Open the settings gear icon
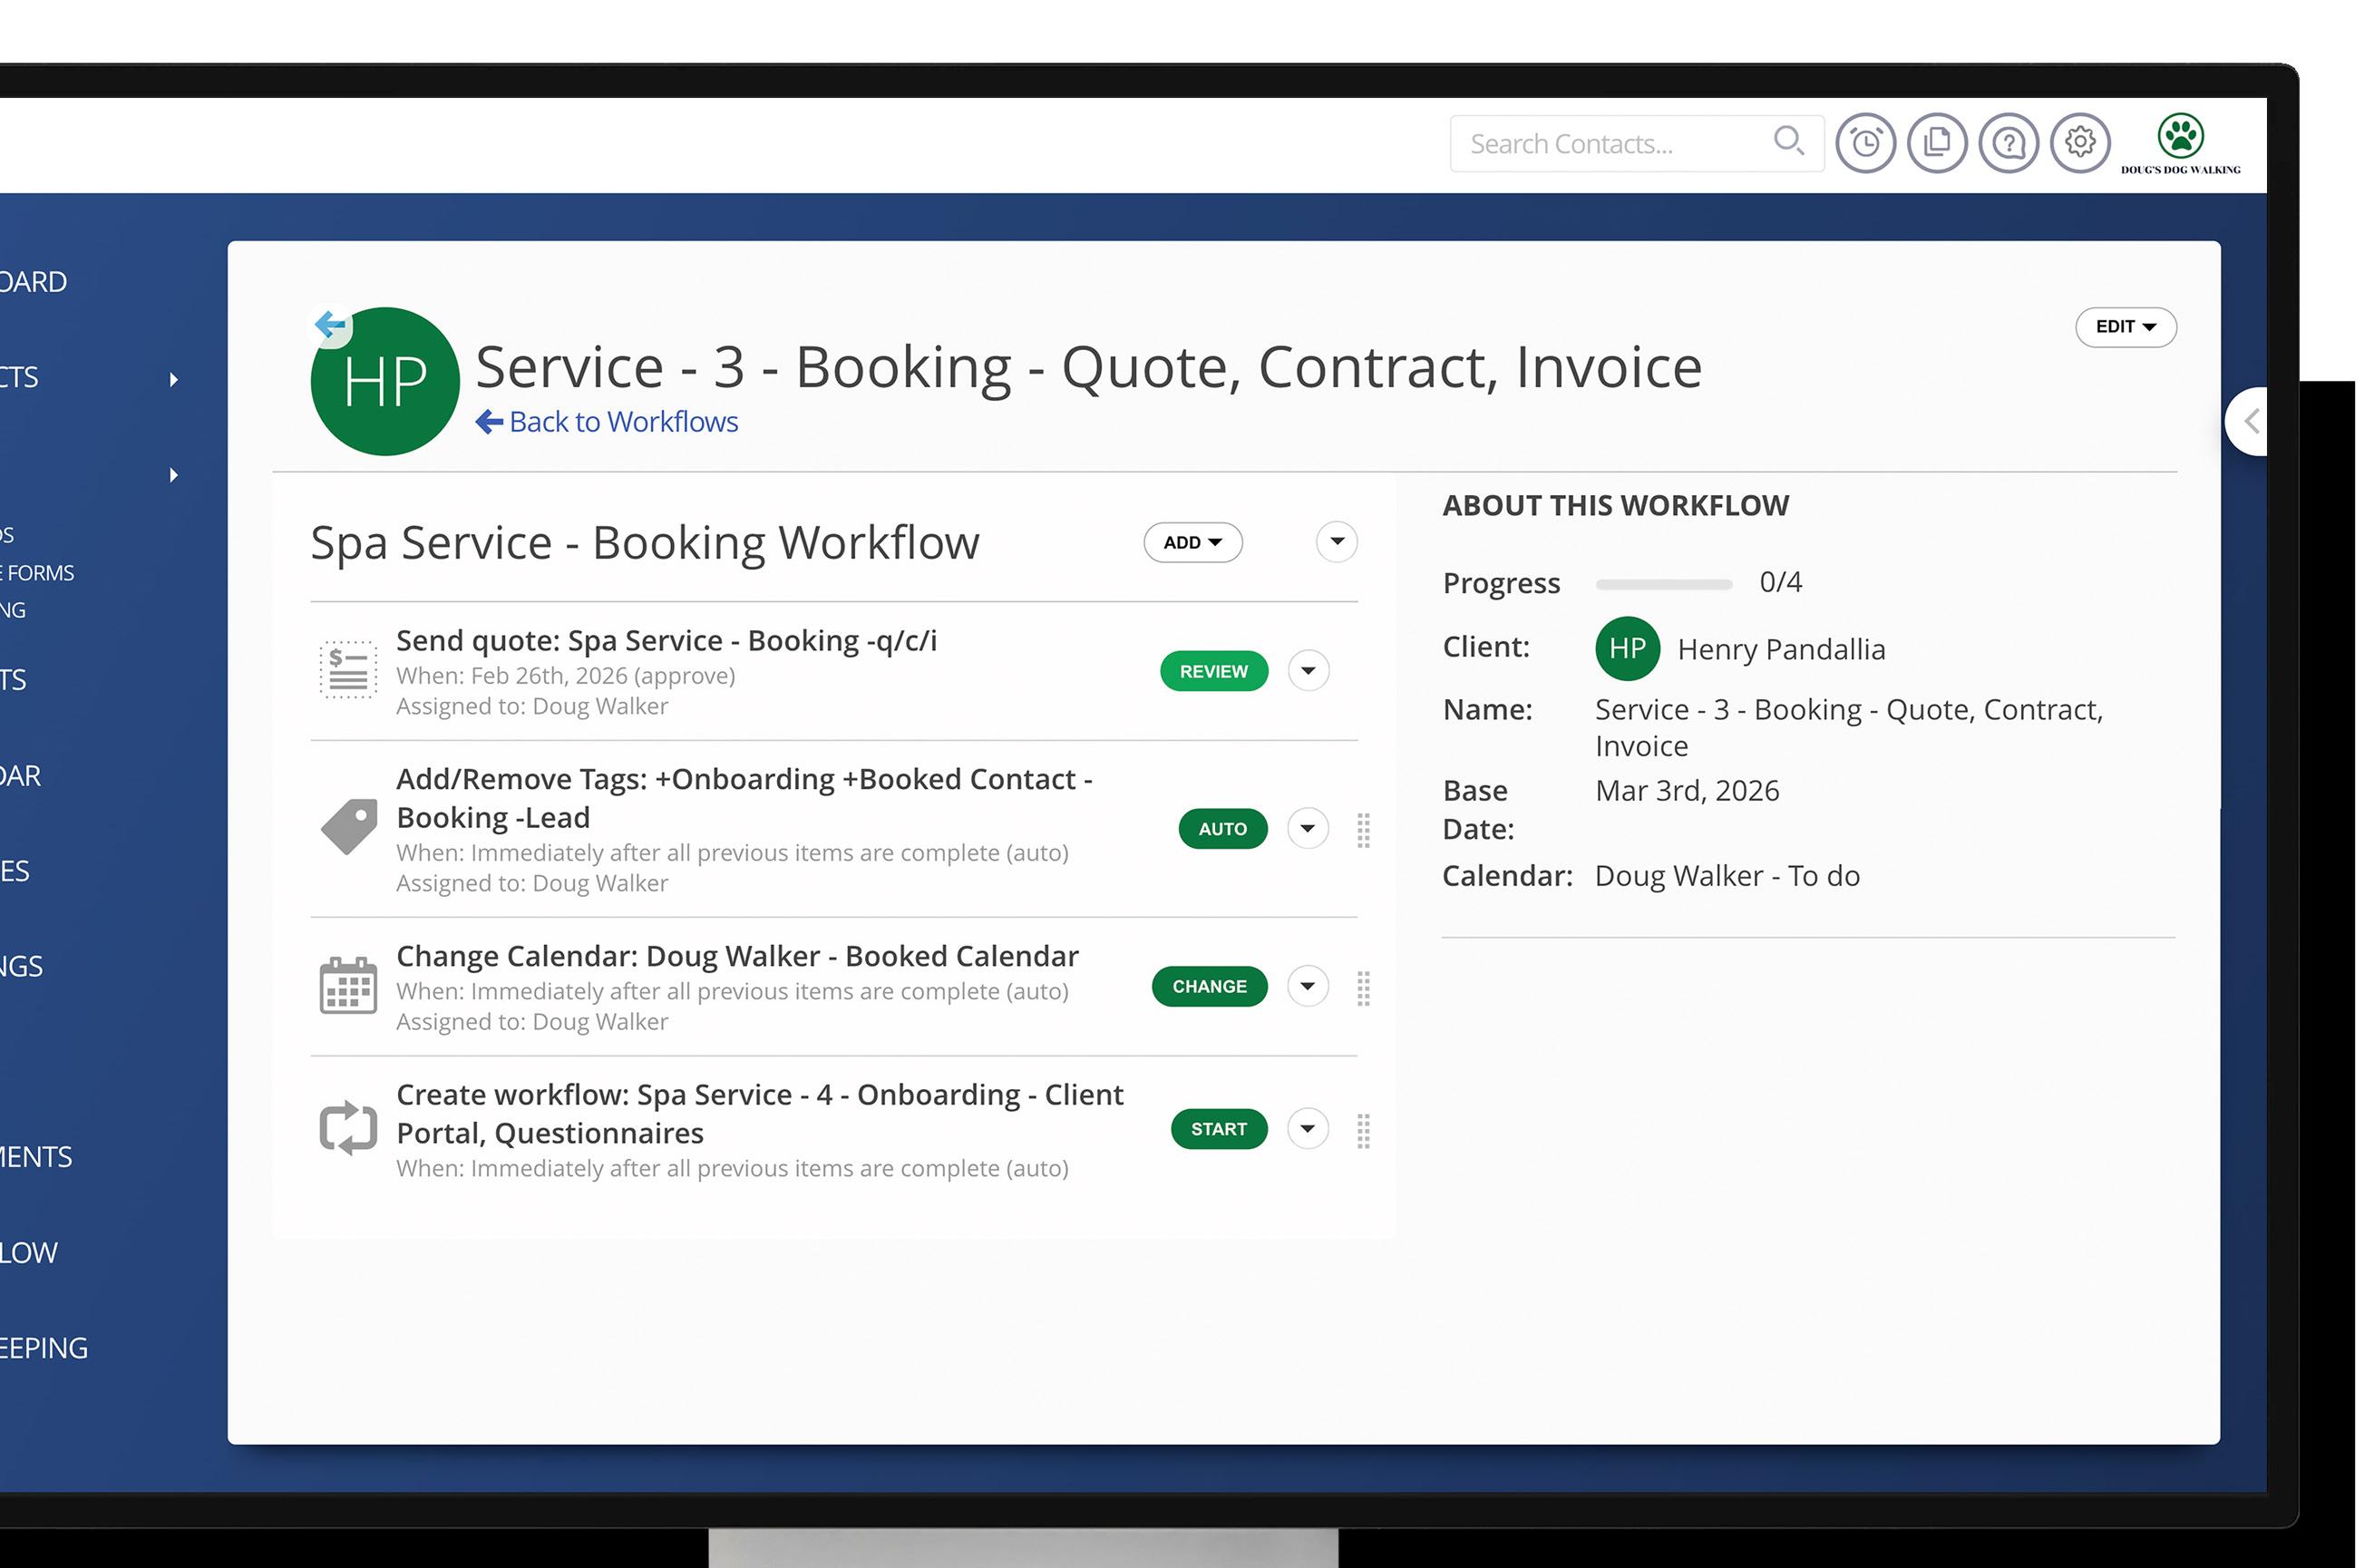This screenshot has width=2374, height=1568. [x=2080, y=143]
